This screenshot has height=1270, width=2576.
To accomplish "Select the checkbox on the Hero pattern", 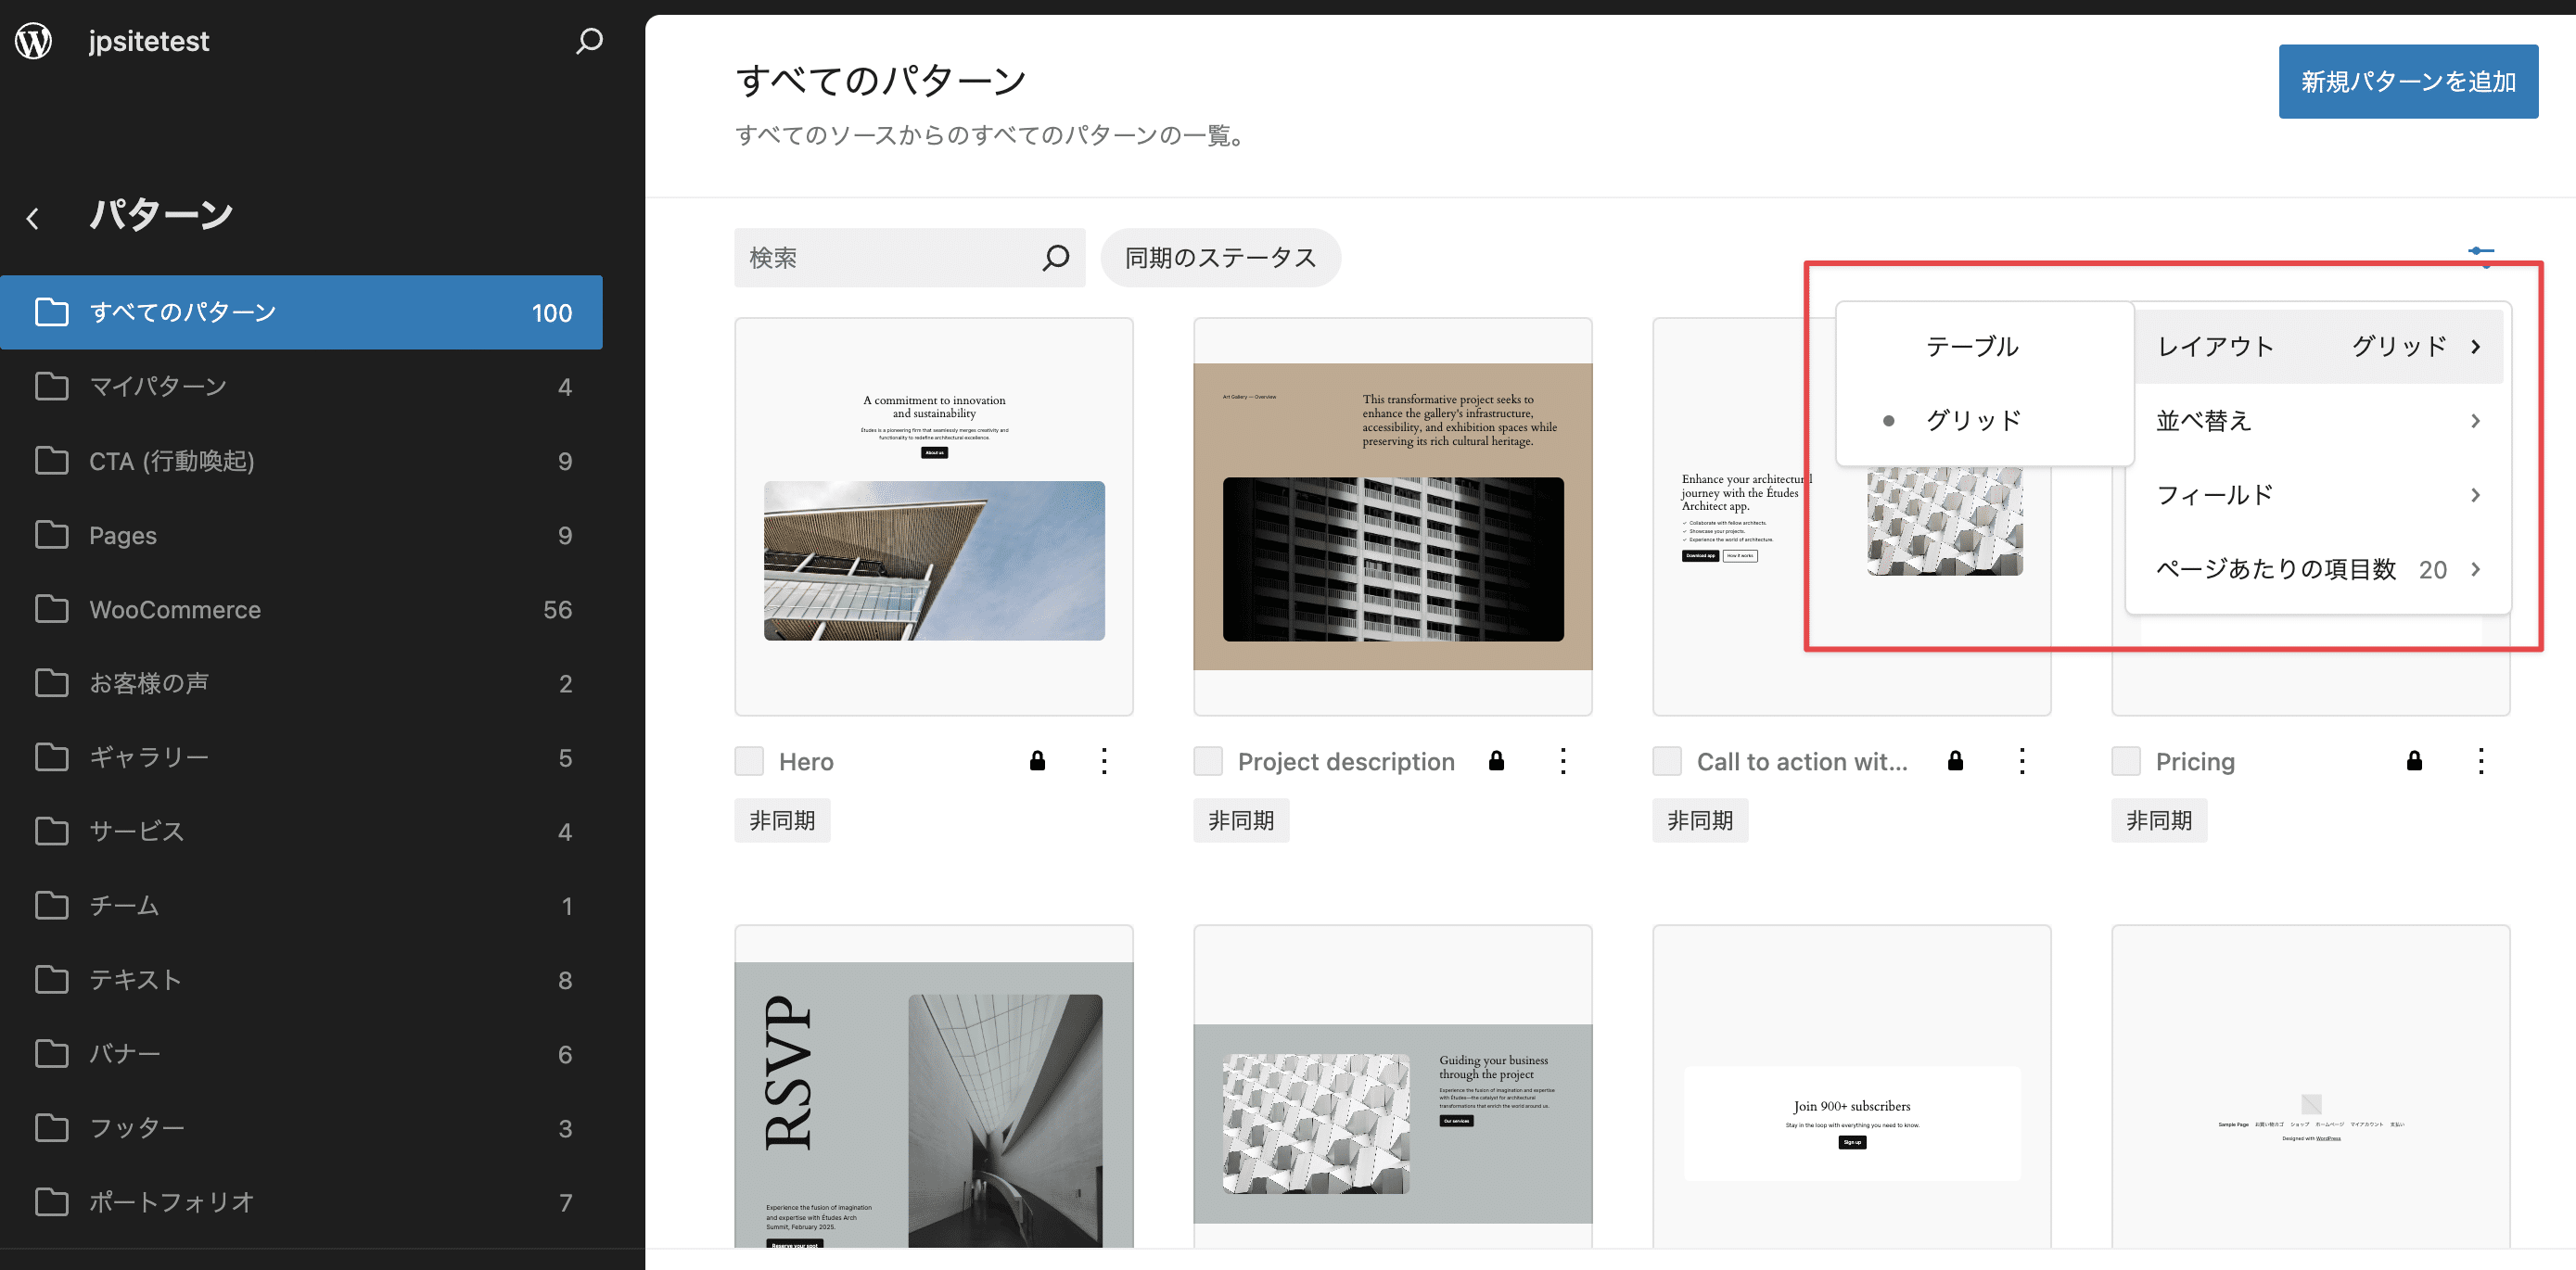I will pyautogui.click(x=749, y=761).
